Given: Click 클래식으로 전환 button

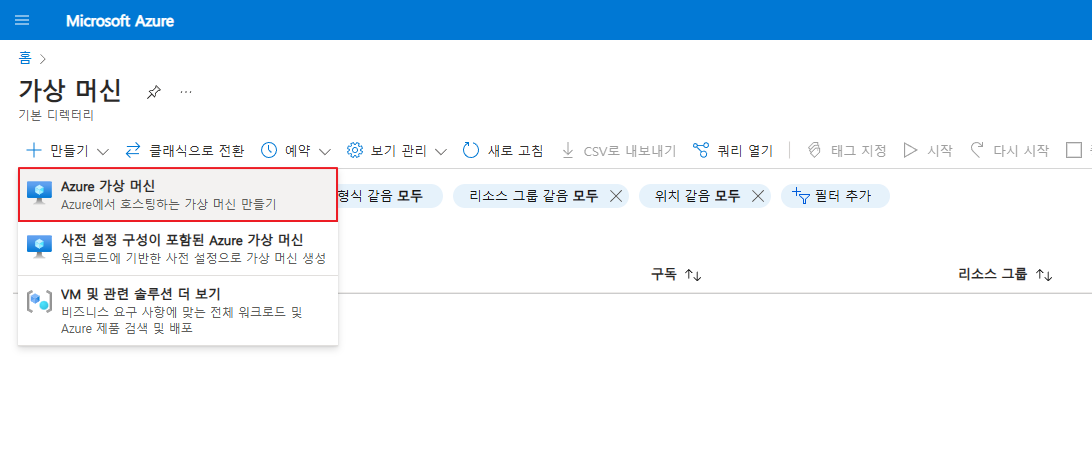Looking at the screenshot, I should 185,150.
